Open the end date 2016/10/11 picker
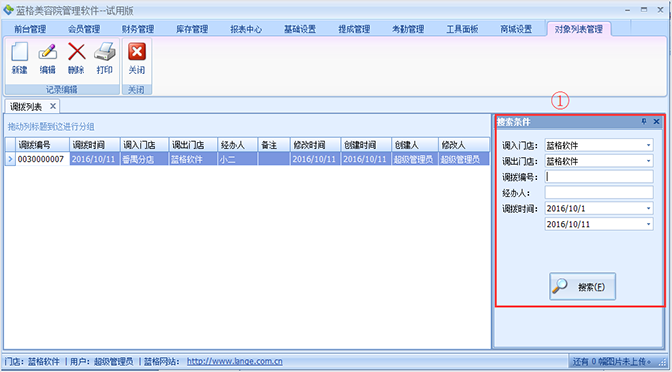 point(648,224)
